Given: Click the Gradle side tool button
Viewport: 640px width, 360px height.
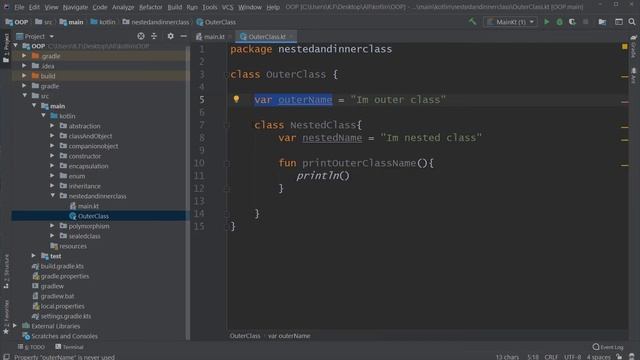Looking at the screenshot, I should tap(633, 46).
